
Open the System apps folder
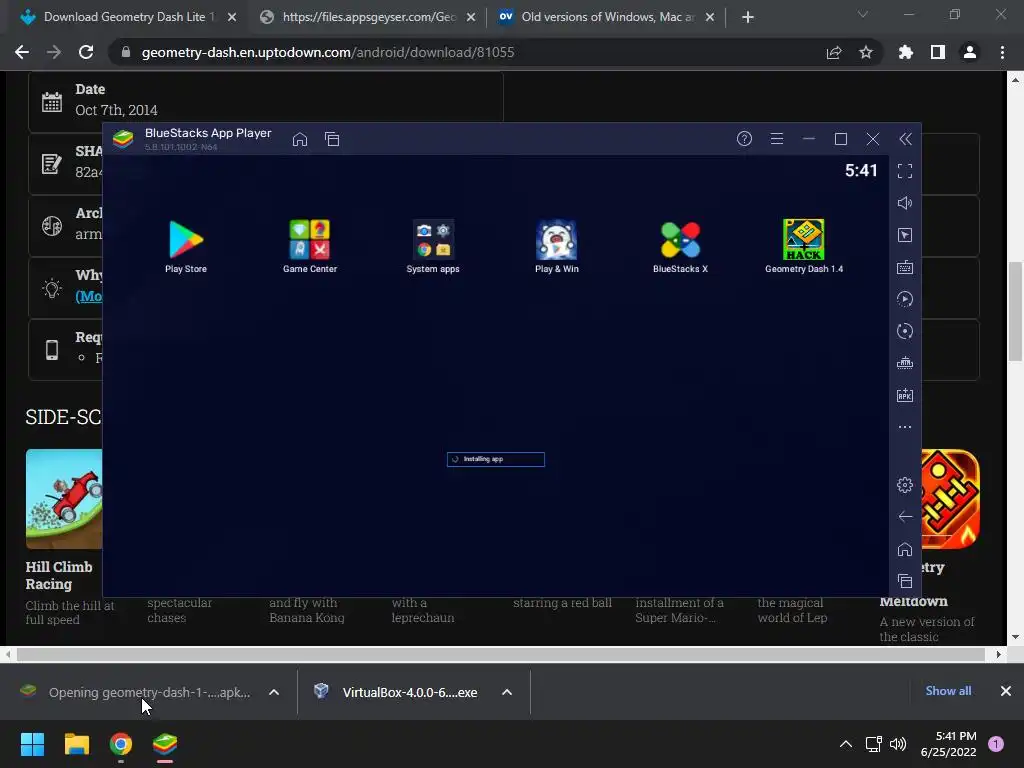(433, 246)
